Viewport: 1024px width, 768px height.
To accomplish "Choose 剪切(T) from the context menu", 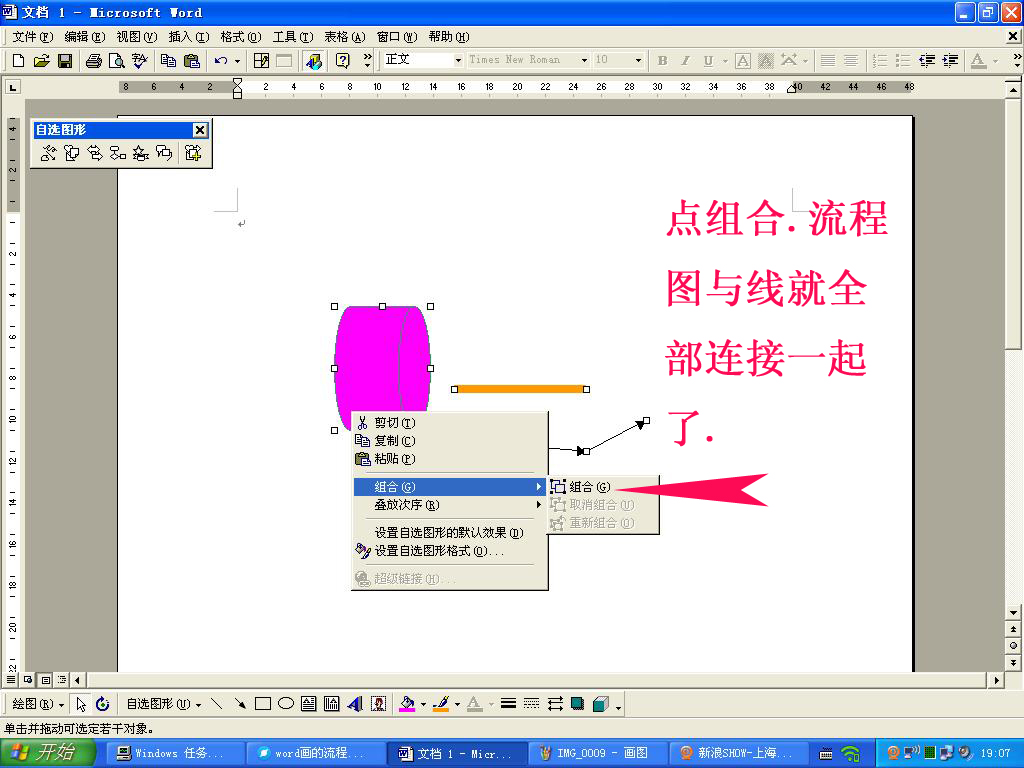I will (449, 423).
